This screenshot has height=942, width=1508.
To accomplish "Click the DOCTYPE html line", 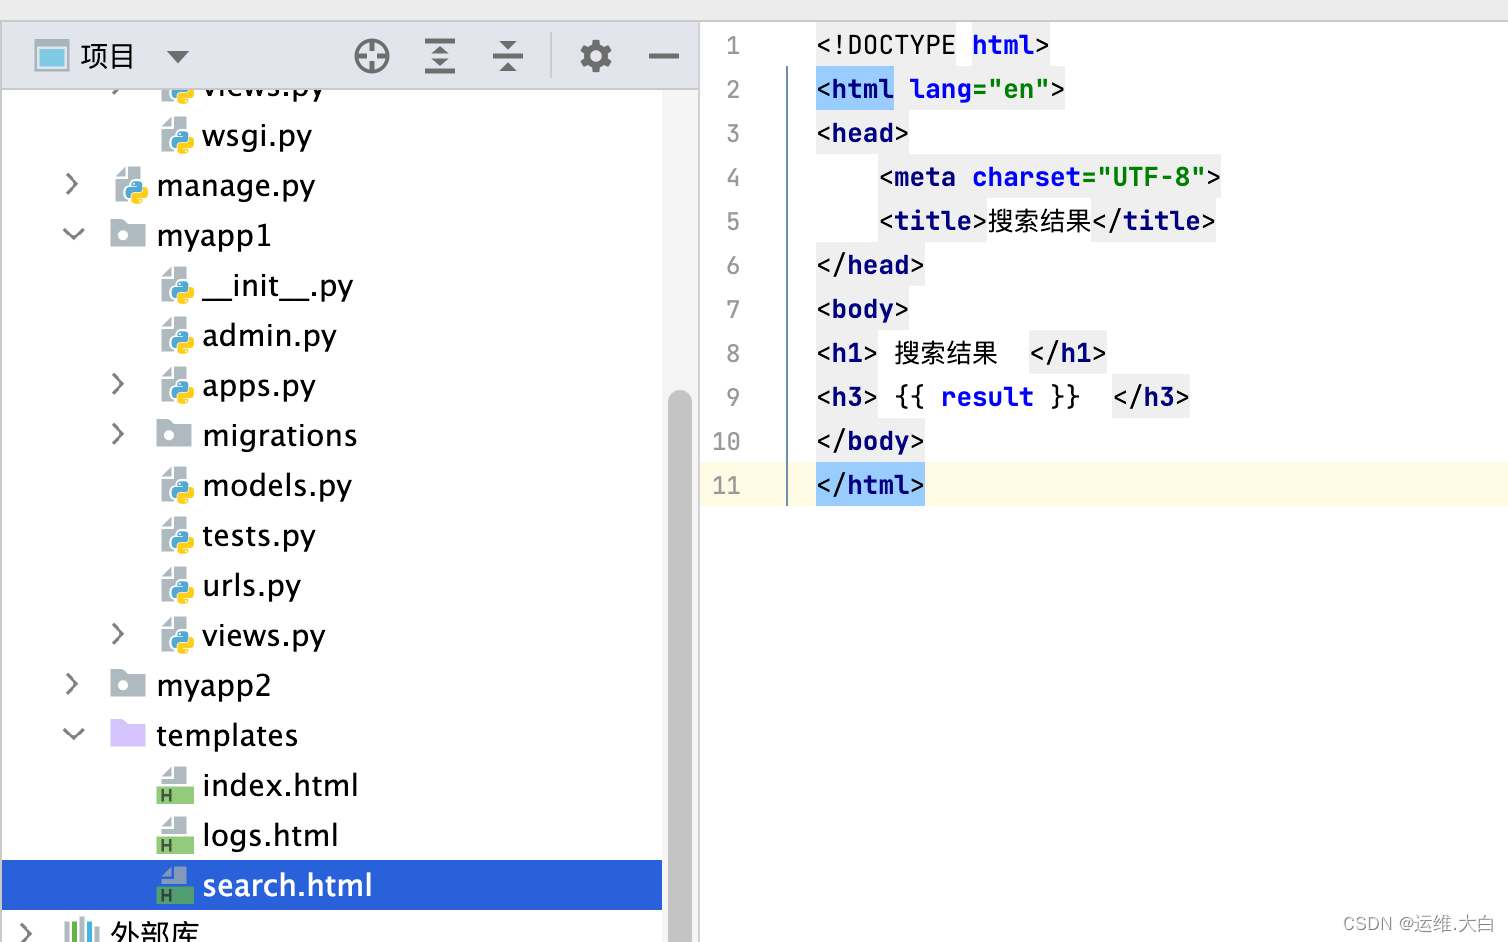I will 932,45.
